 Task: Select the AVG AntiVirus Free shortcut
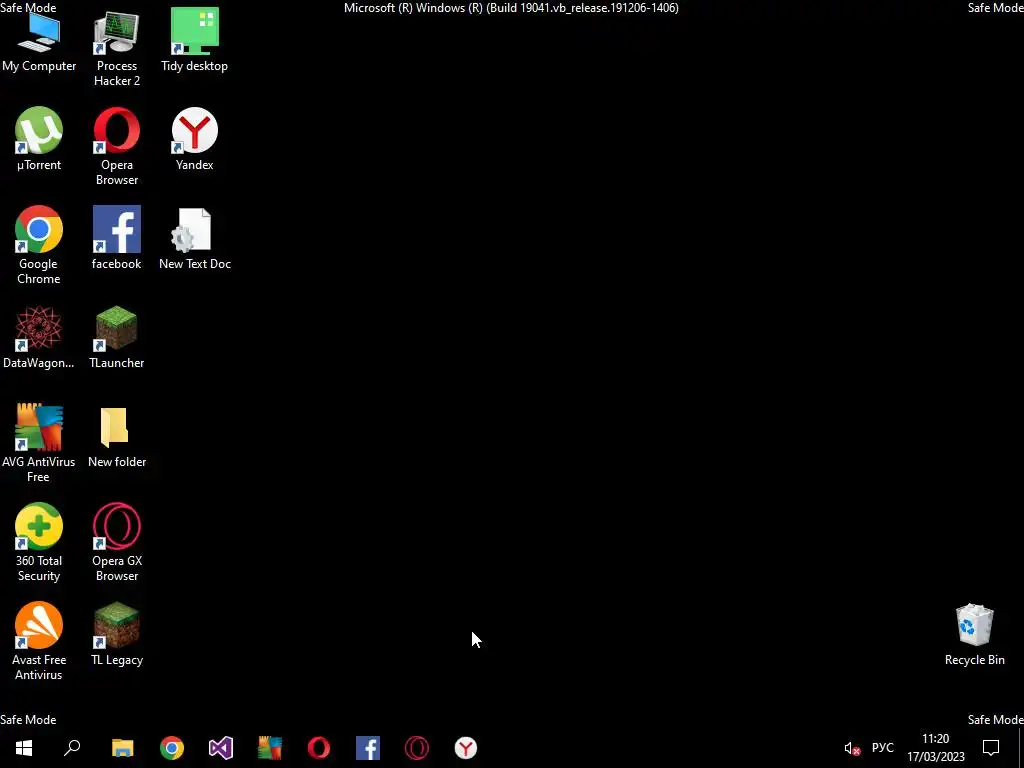pyautogui.click(x=39, y=443)
